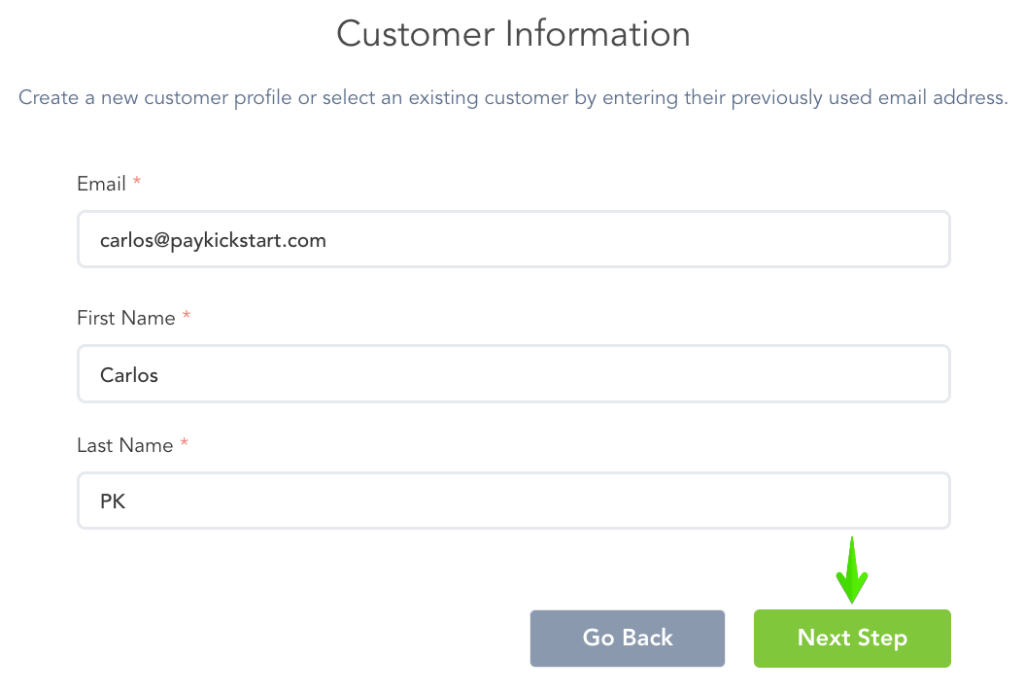Click the entered name Carlos
Viewport: 1024px width, 692px height.
tap(129, 376)
